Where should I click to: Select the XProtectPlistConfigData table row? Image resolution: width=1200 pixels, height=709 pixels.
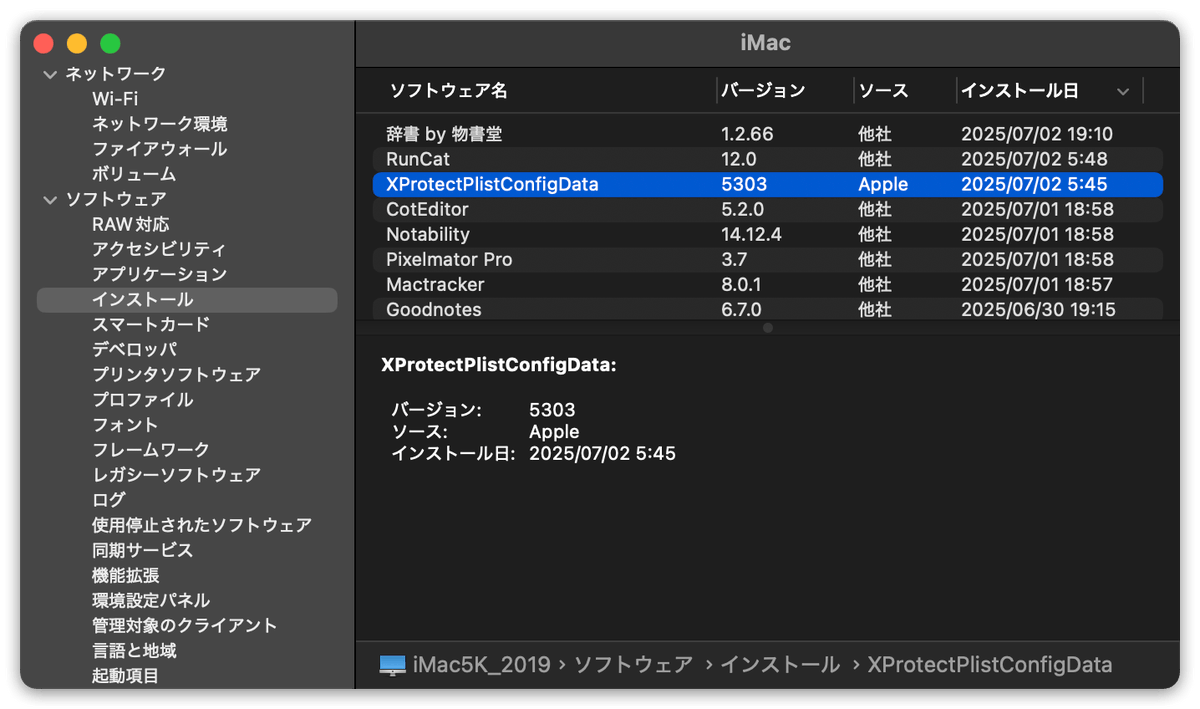pos(767,184)
